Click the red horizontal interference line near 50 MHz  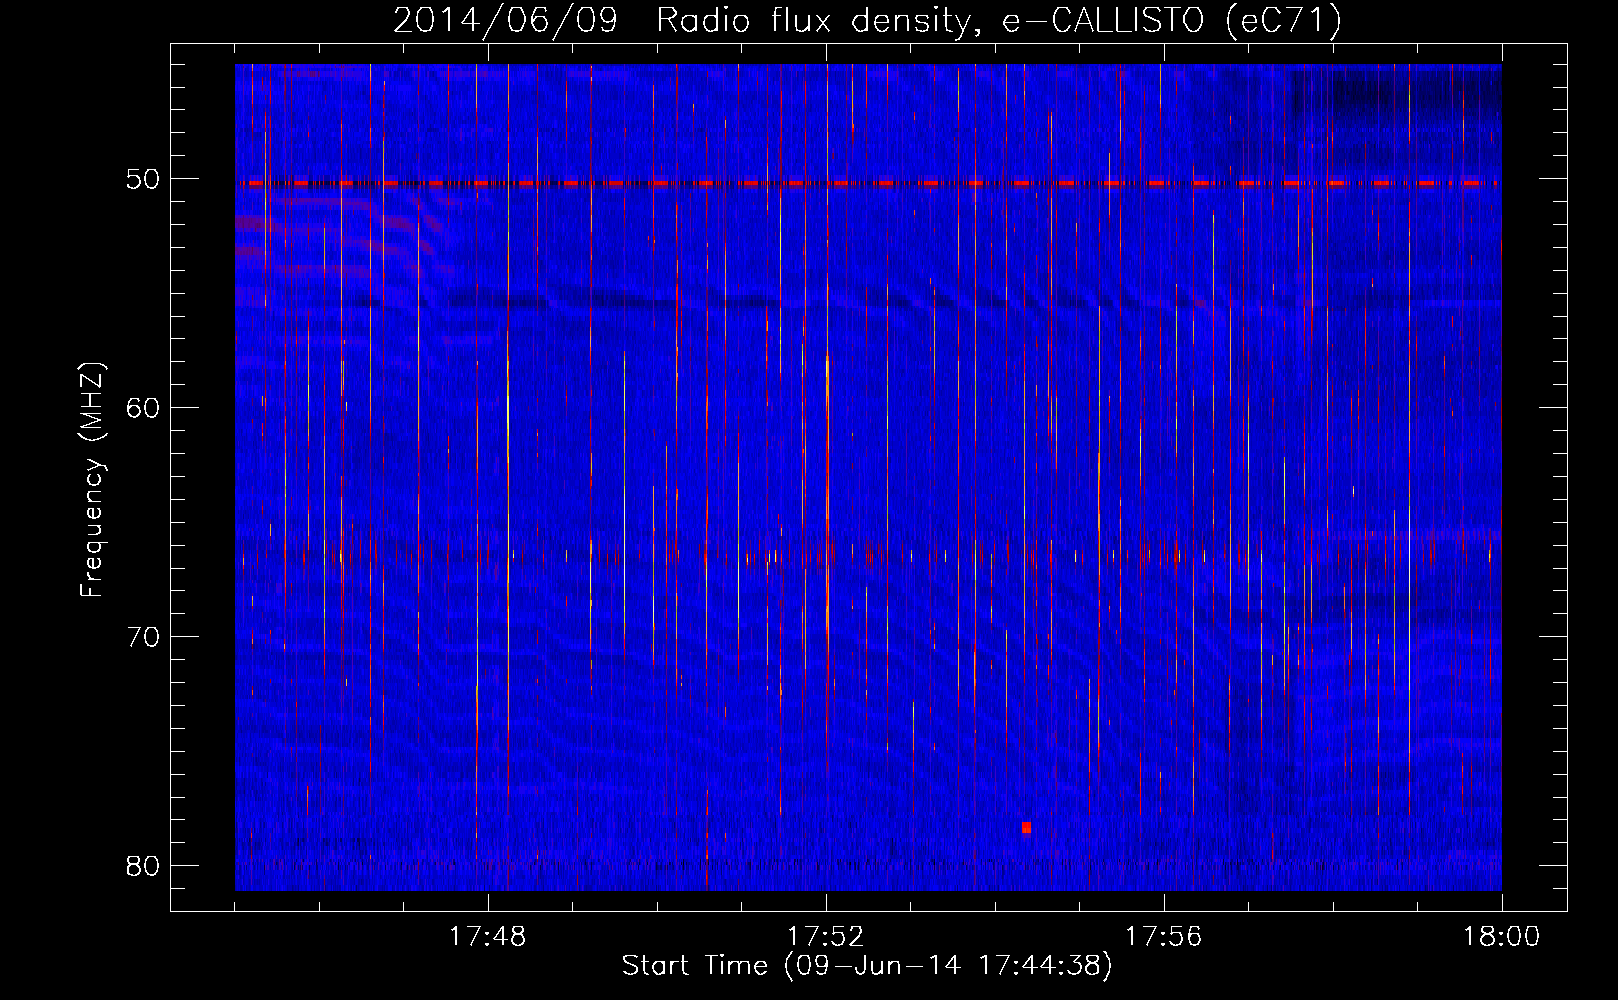coord(868,184)
